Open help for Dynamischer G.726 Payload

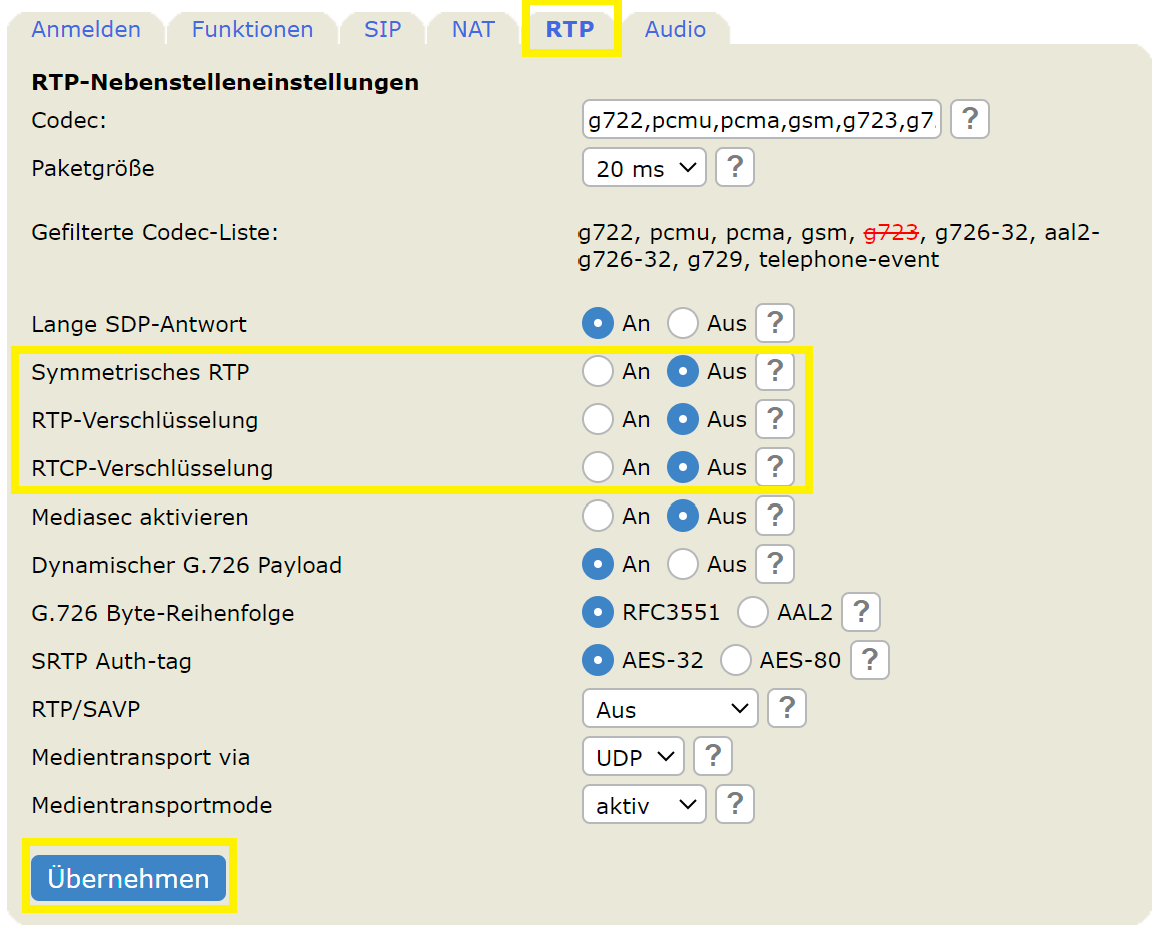[775, 565]
